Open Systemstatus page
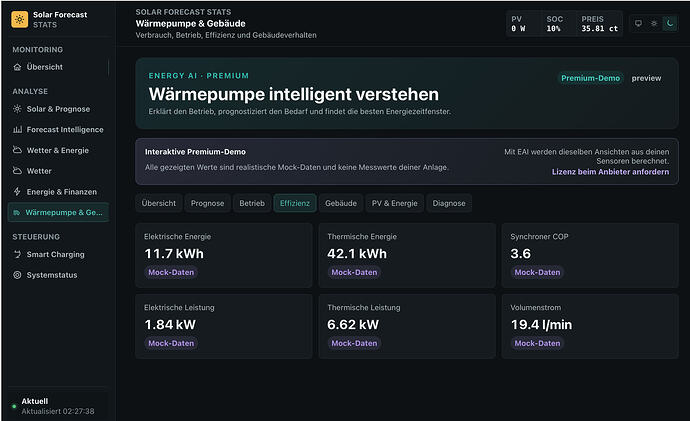The height and width of the screenshot is (421, 690). point(58,275)
